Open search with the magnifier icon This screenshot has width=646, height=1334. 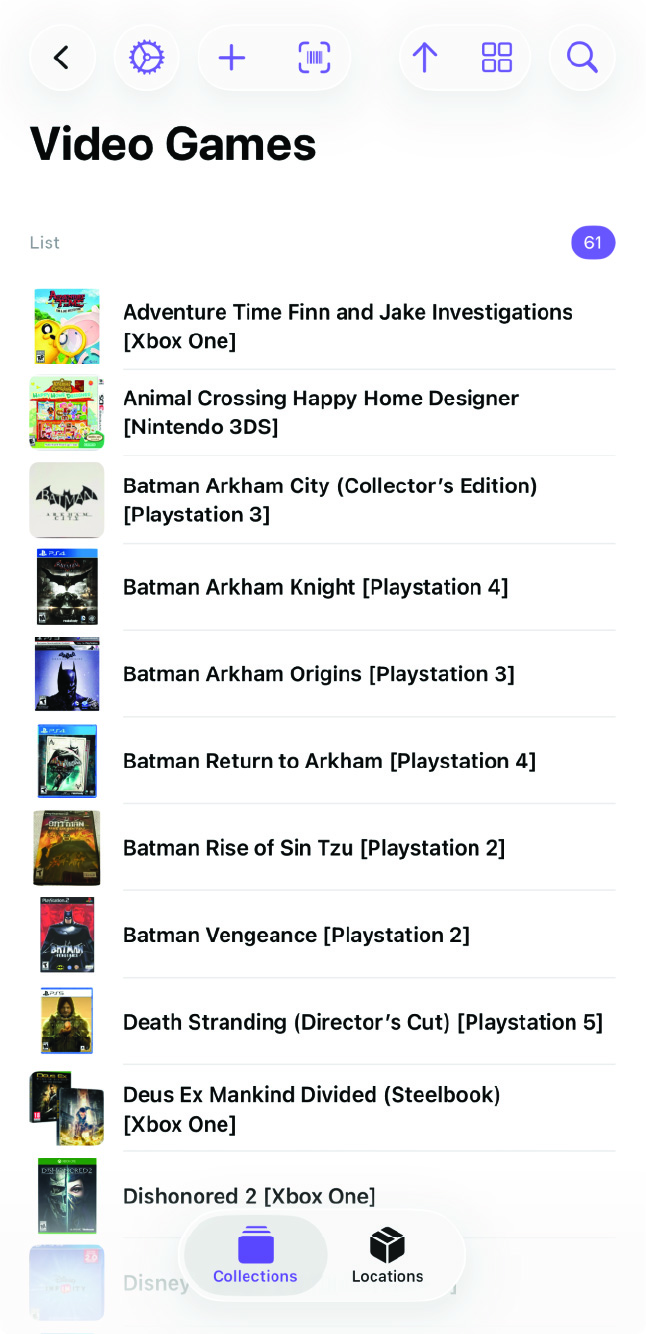(581, 57)
